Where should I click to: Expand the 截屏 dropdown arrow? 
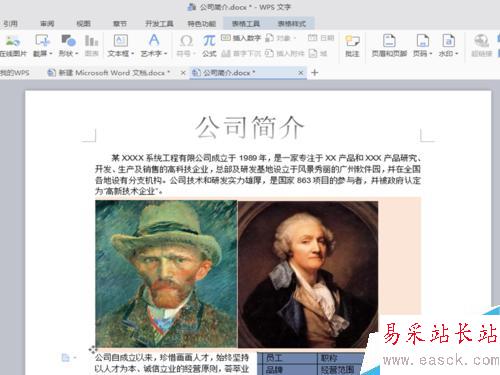[x=51, y=54]
